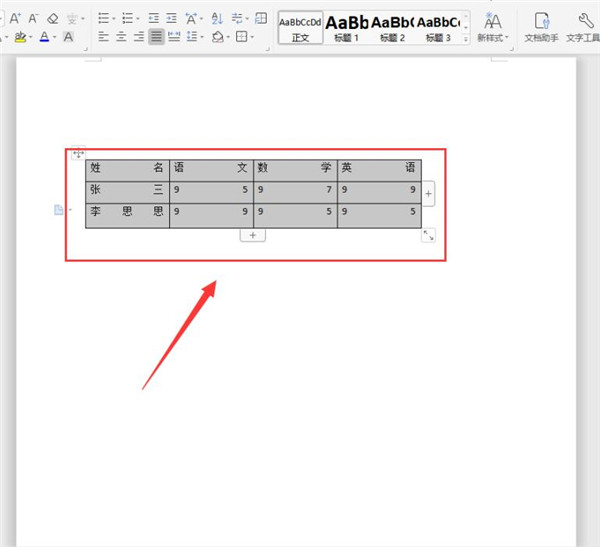This screenshot has width=600, height=547.
Task: Click the decrease font size icon
Action: coord(34,18)
